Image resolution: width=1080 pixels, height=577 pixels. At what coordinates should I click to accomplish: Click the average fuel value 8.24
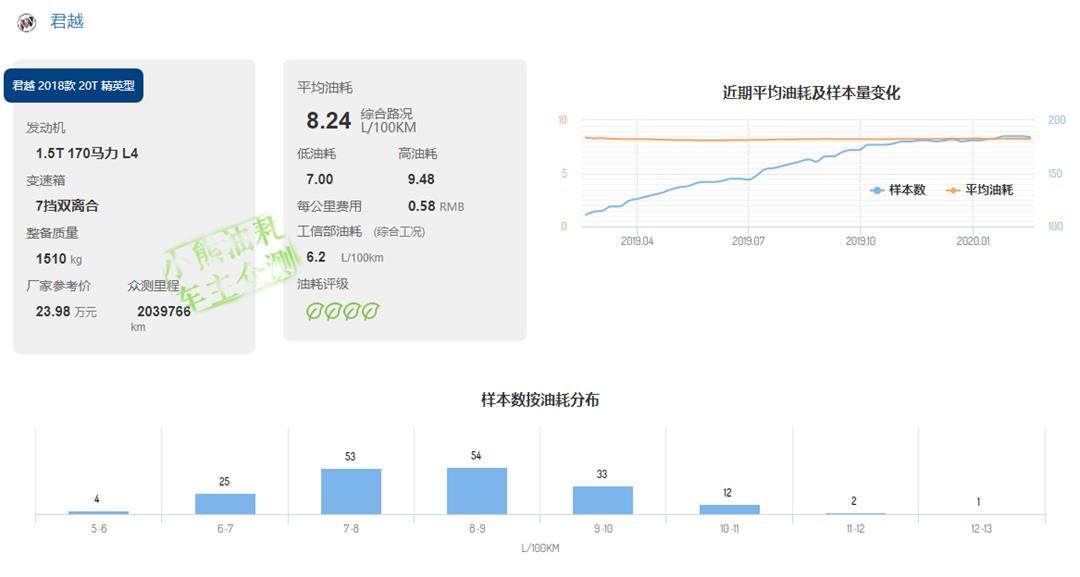click(328, 121)
